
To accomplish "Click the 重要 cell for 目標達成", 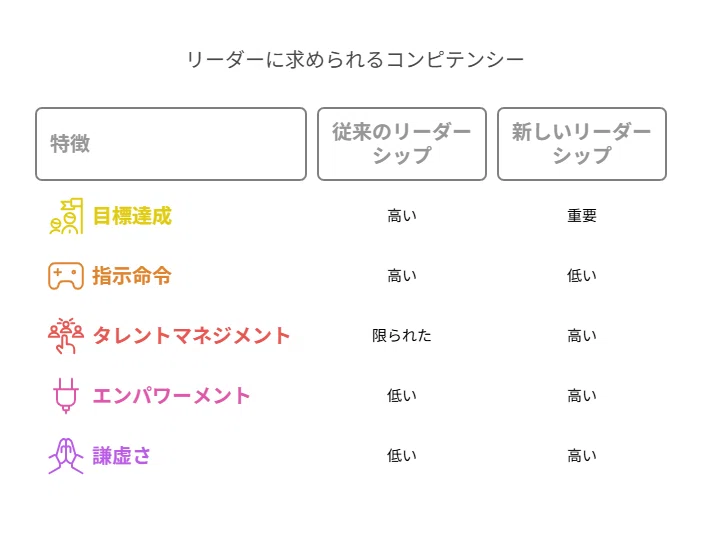I will 582,216.
